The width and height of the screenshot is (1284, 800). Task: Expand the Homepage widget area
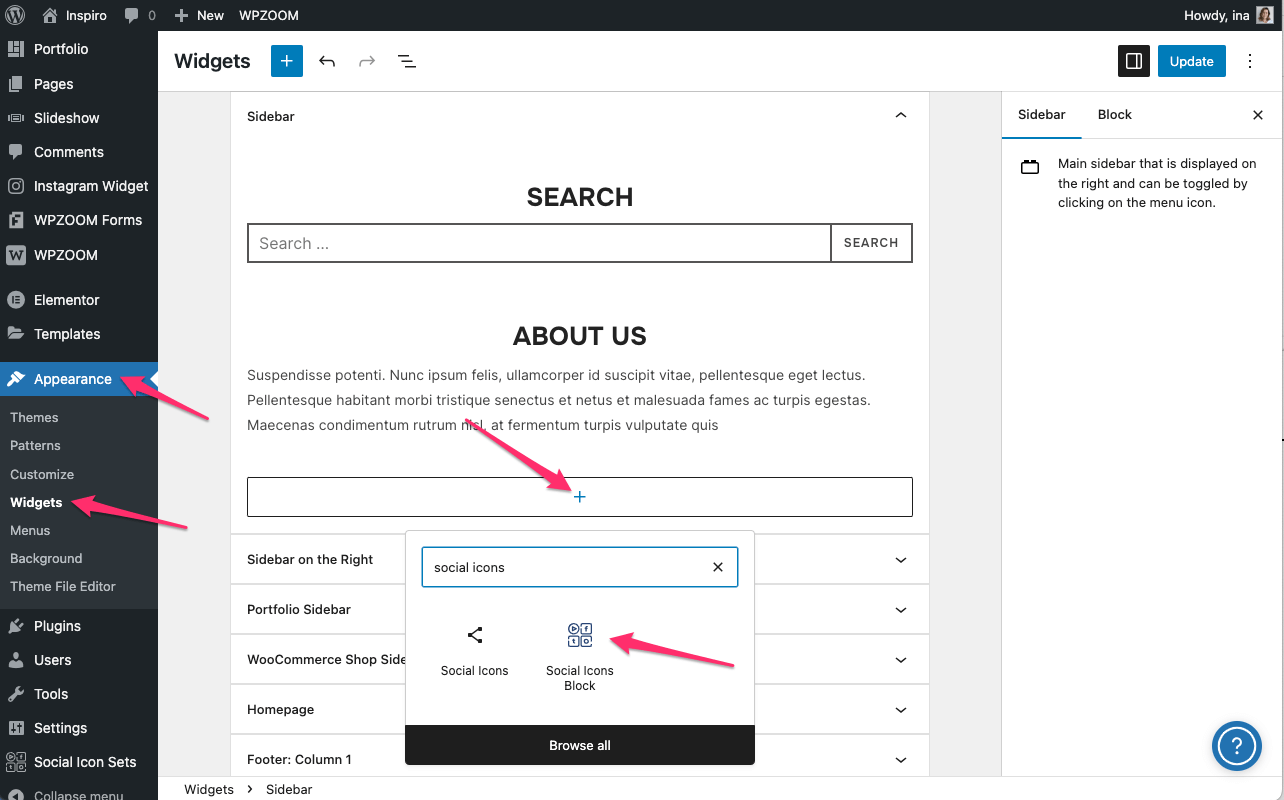[901, 710]
